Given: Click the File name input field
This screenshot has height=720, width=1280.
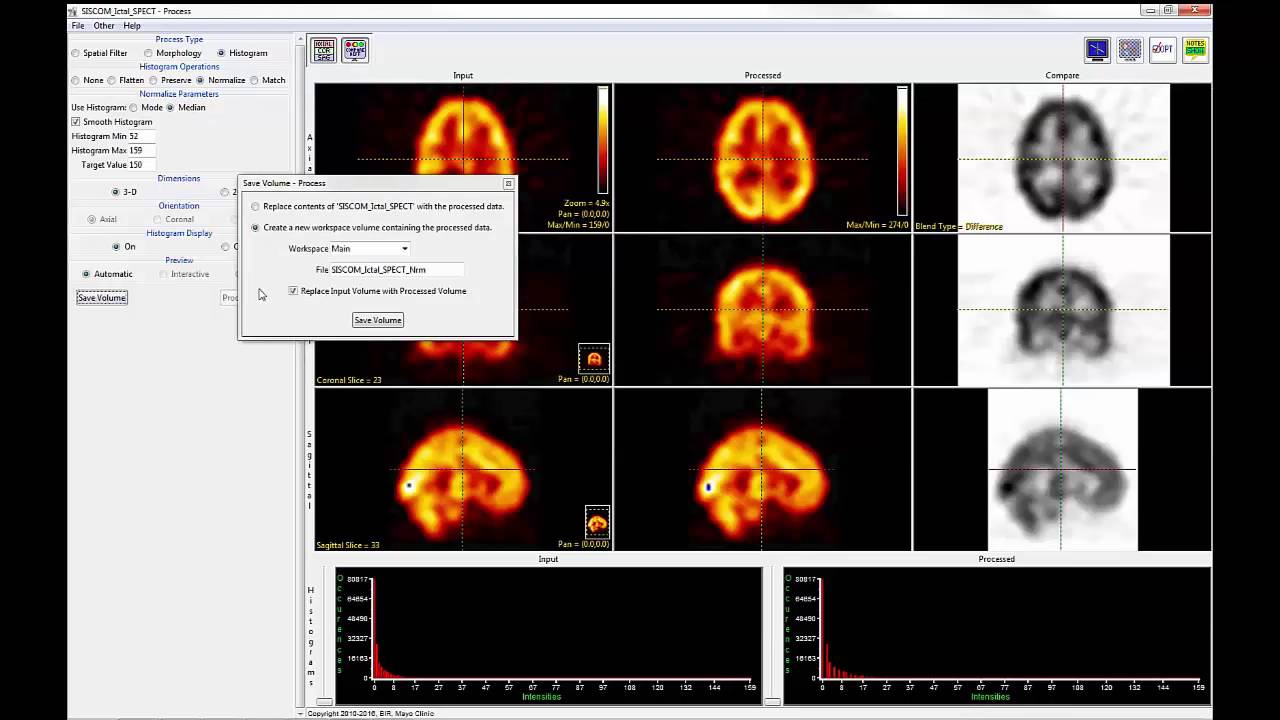Looking at the screenshot, I should click(x=396, y=270).
